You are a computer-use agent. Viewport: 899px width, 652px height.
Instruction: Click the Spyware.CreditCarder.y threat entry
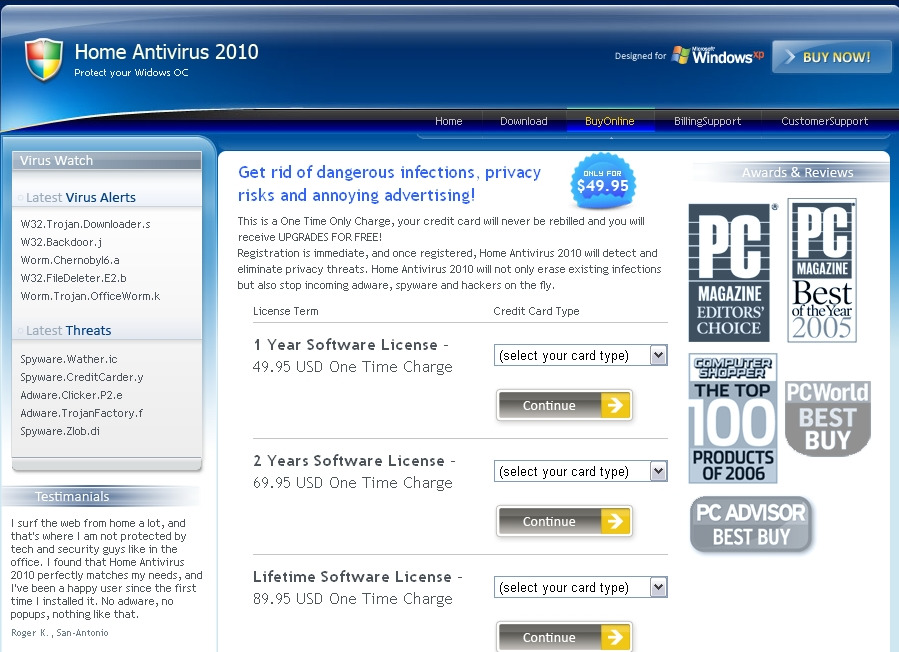click(81, 377)
